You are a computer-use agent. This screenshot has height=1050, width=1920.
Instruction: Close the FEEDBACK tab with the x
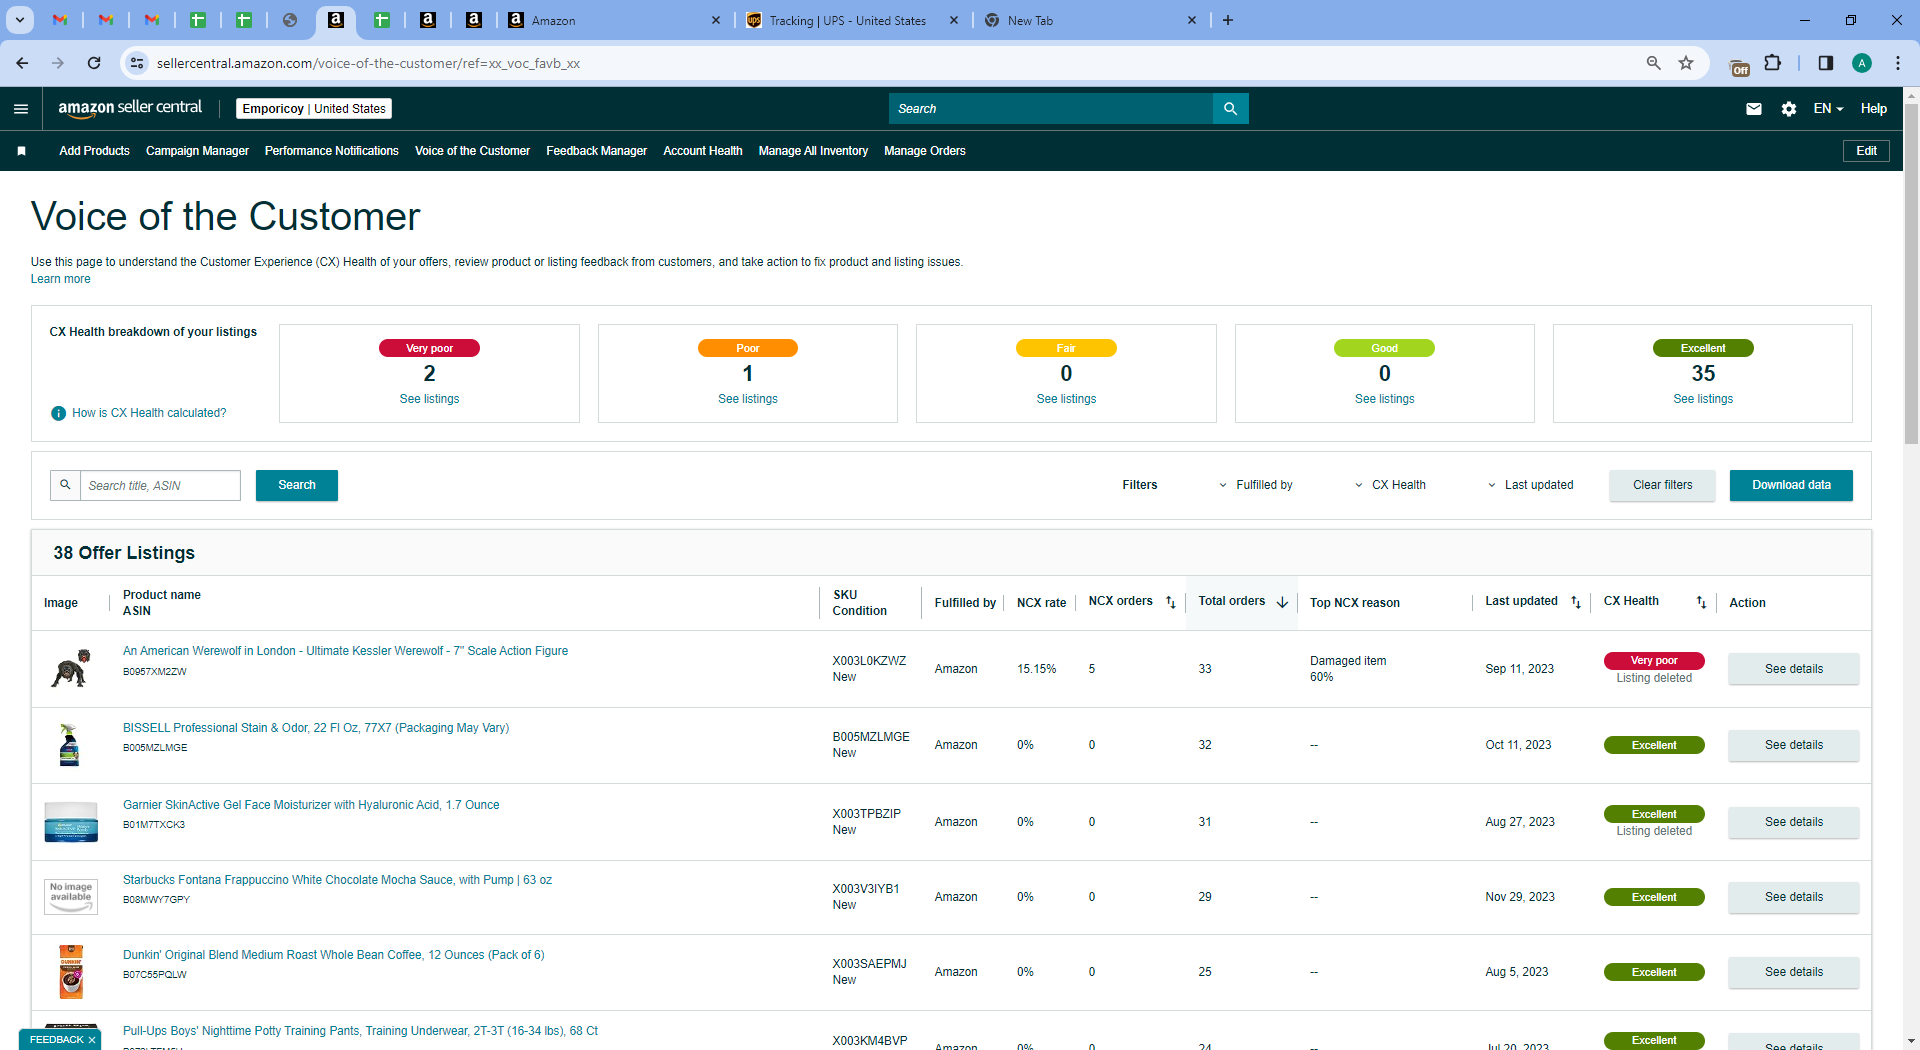[92, 1040]
